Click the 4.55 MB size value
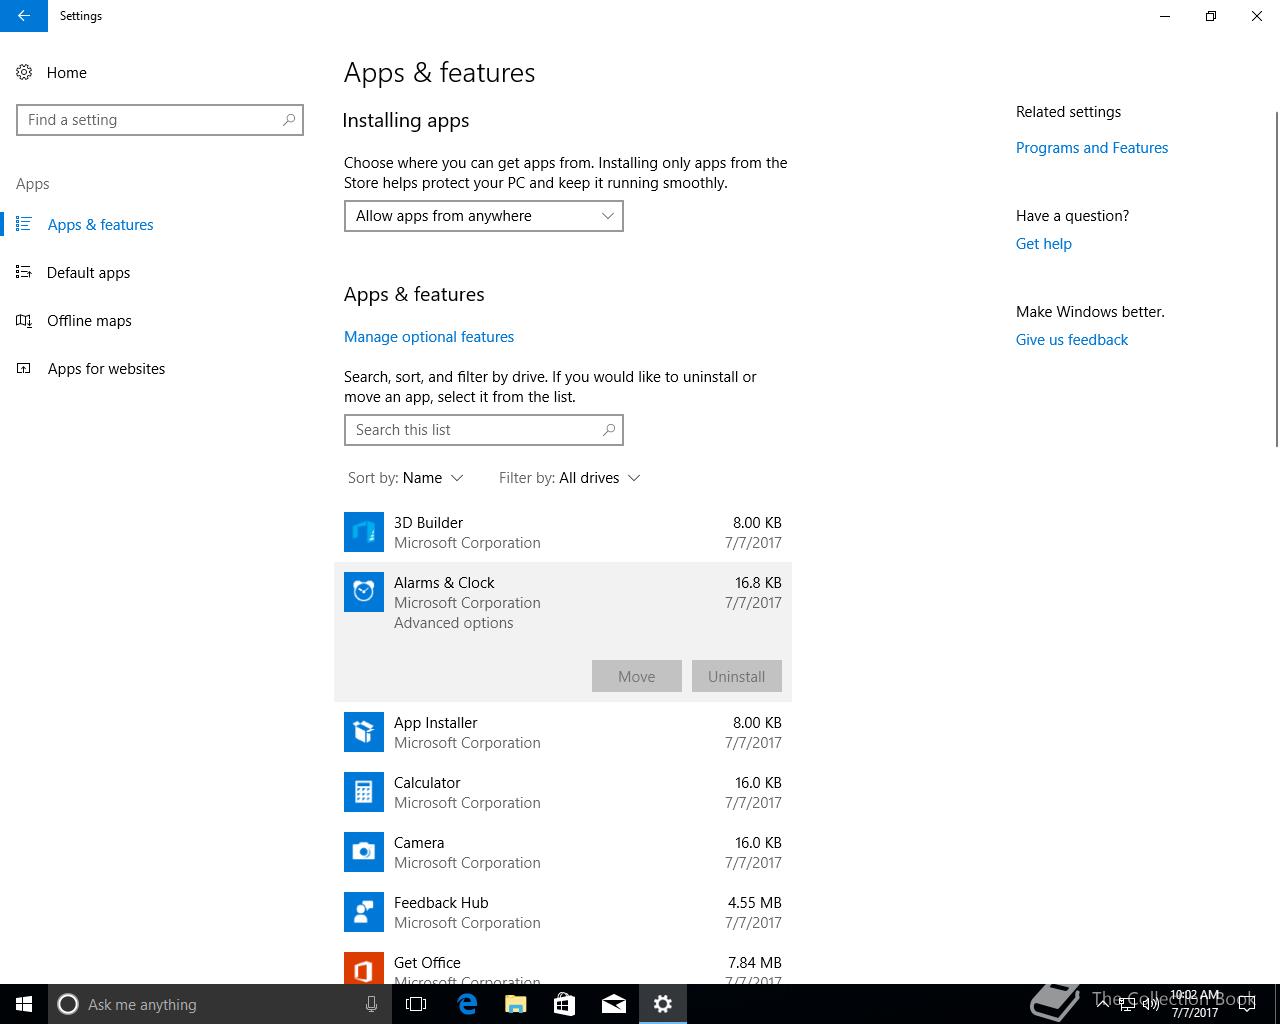Viewport: 1280px width, 1024px height. 755,903
